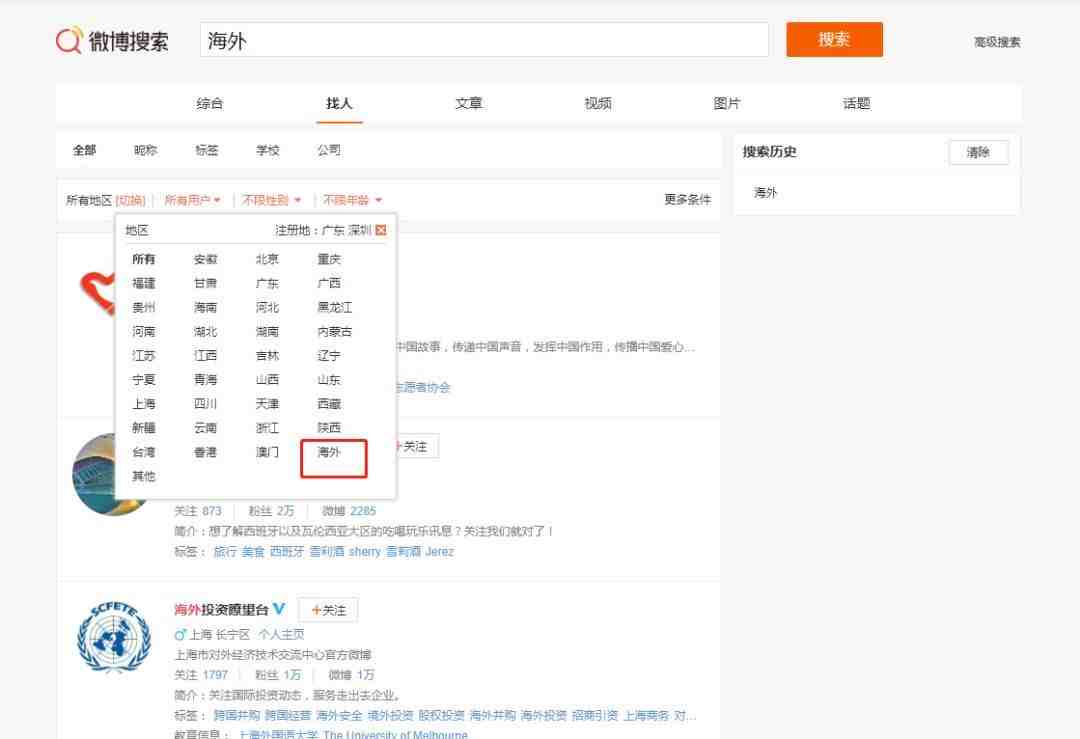This screenshot has height=739, width=1080.
Task: Click inside the search box containing 海外
Action: (x=484, y=40)
